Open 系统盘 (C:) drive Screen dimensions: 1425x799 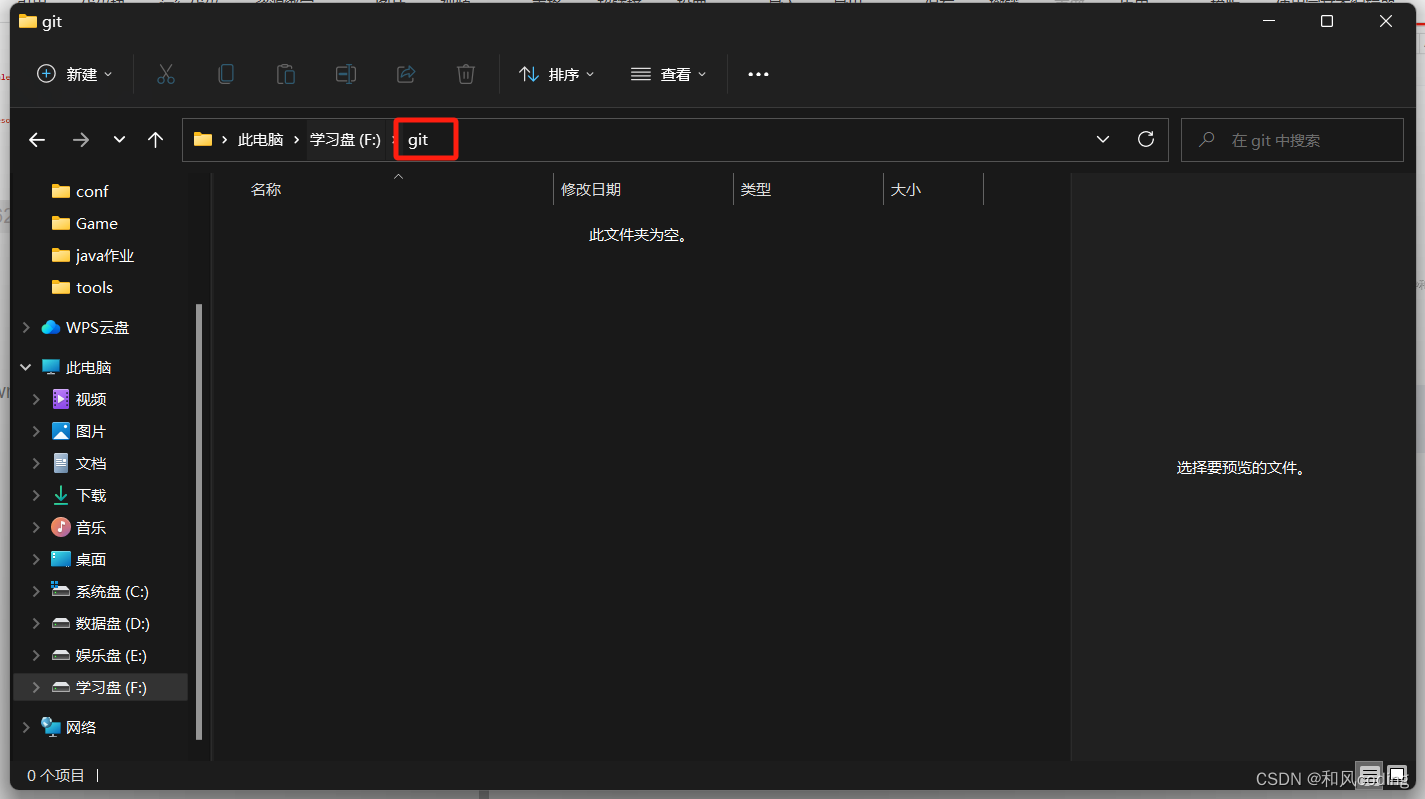(112, 591)
